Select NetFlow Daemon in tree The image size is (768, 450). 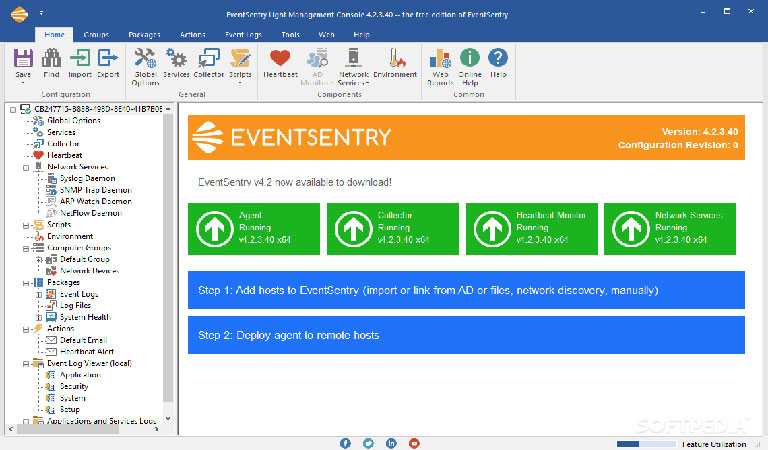pos(91,213)
